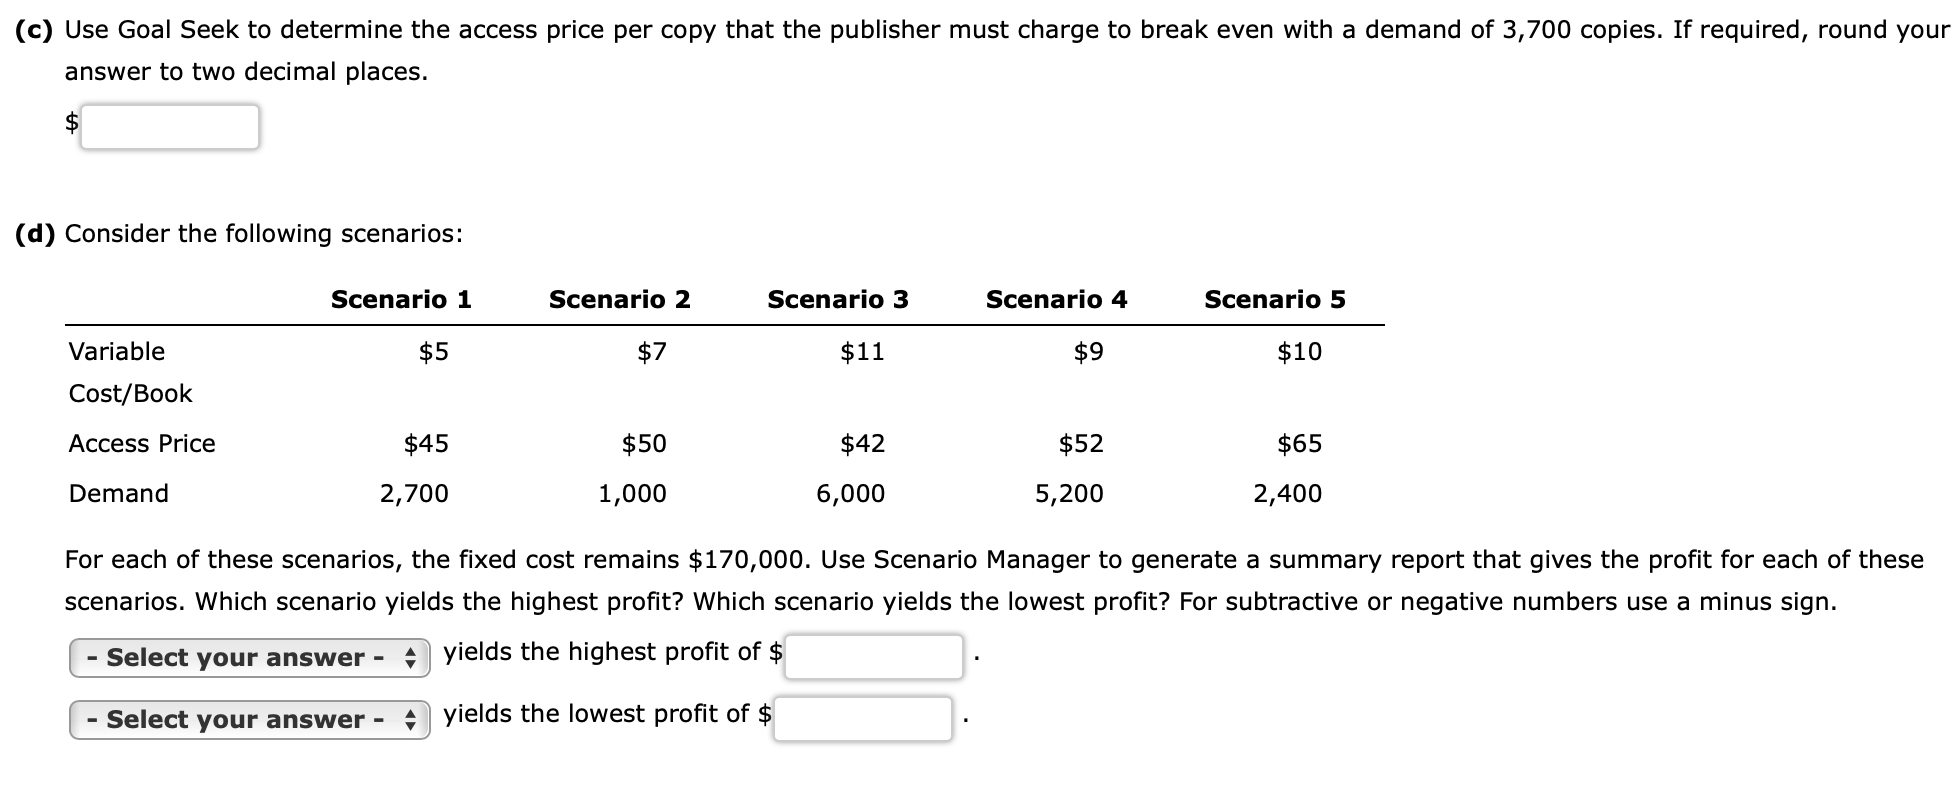The image size is (1960, 808).
Task: Click the Demand row label
Action: [x=118, y=493]
